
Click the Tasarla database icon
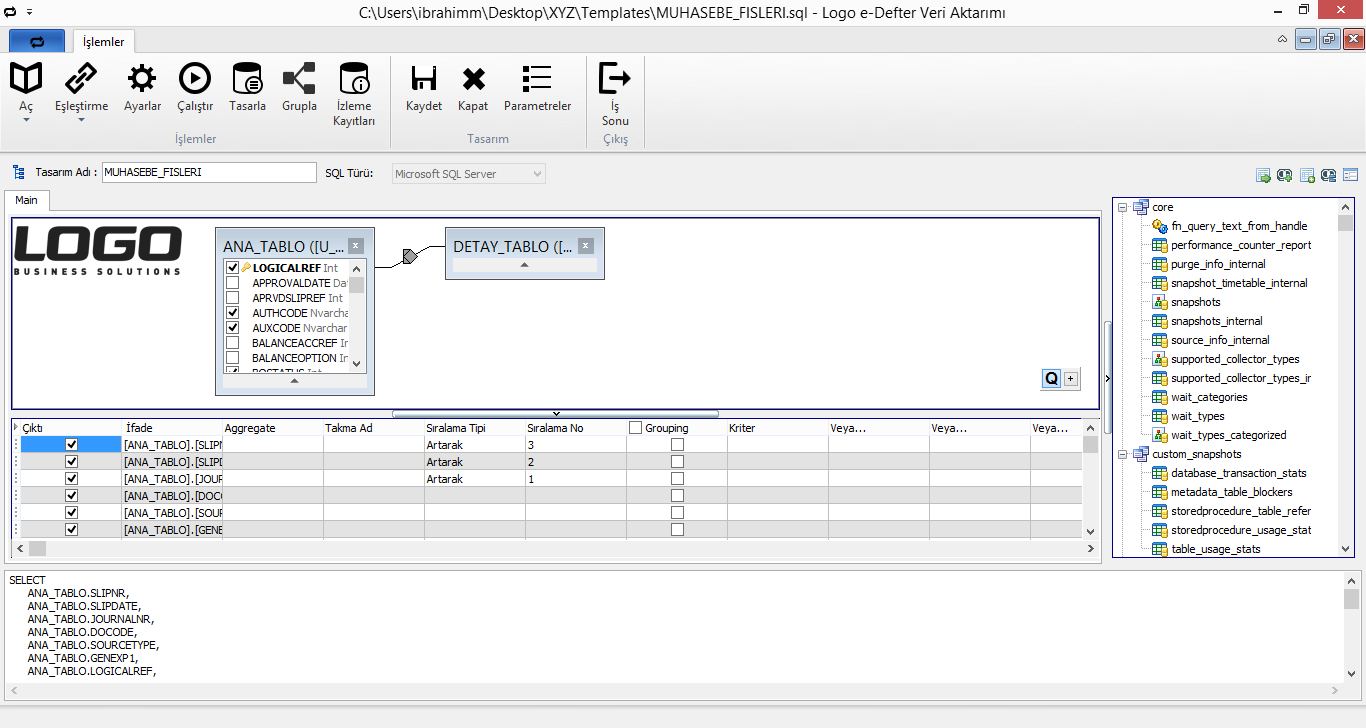pos(247,78)
